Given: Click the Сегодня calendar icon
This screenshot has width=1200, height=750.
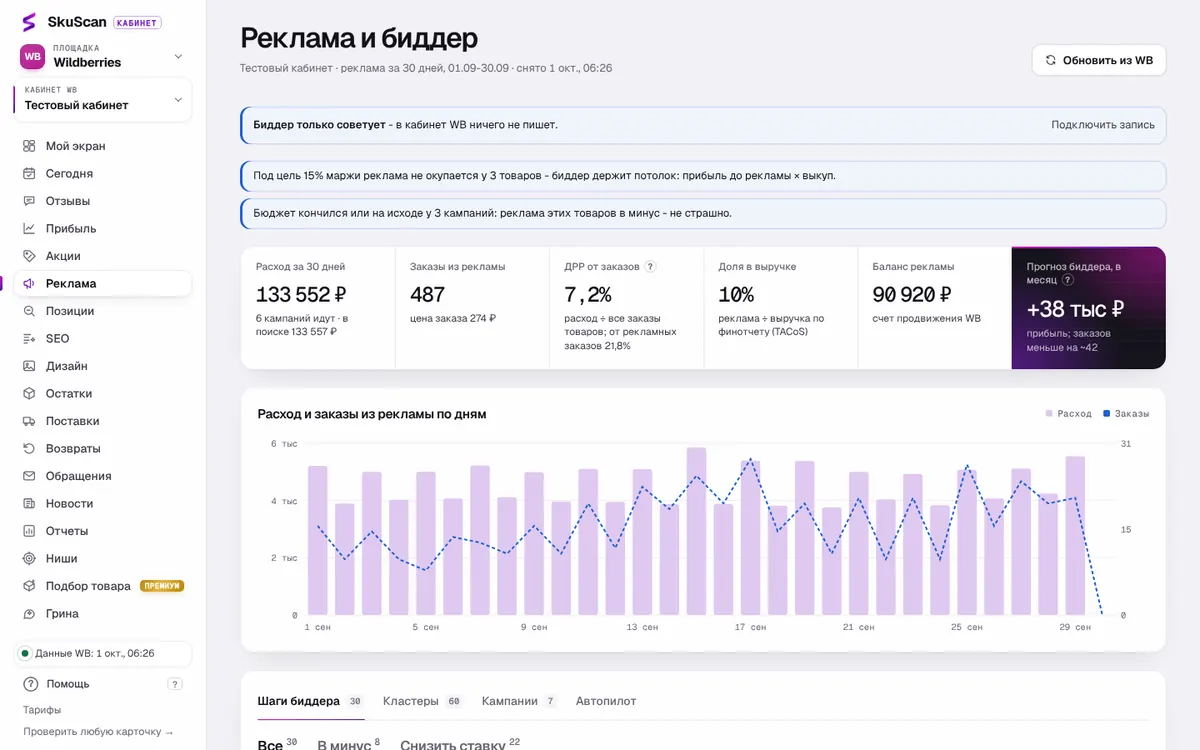Looking at the screenshot, I should click(x=29, y=173).
